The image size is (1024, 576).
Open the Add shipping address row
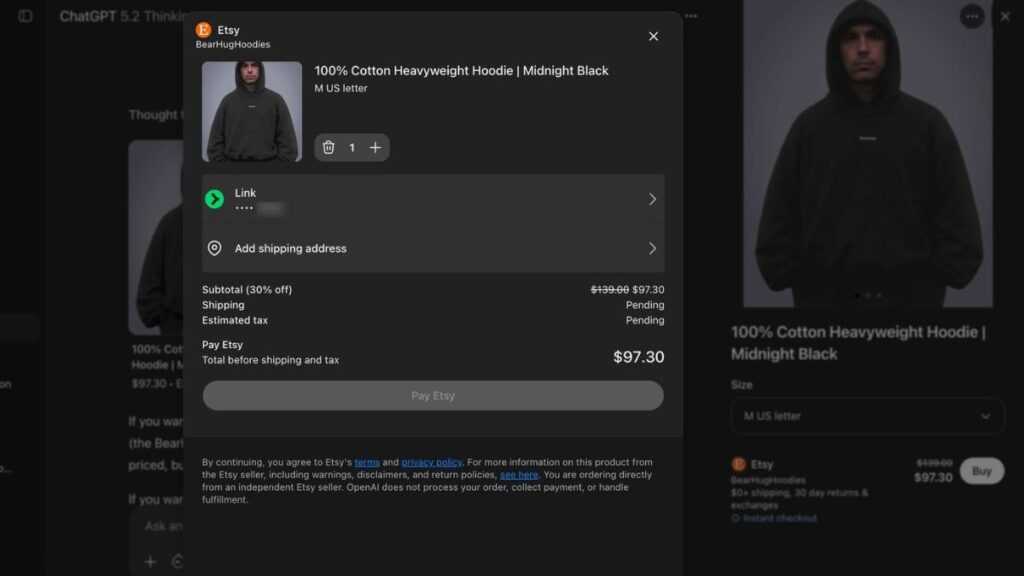tap(433, 248)
